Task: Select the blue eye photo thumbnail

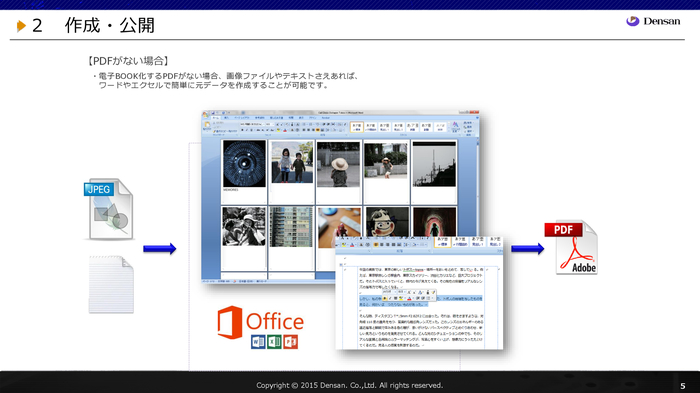Action: pos(244,163)
